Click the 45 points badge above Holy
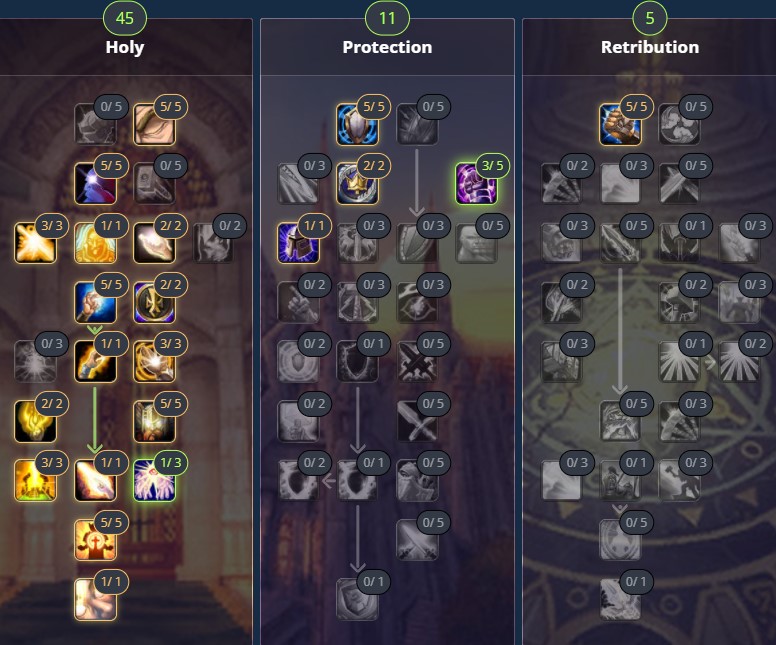The height and width of the screenshot is (645, 776). pyautogui.click(x=125, y=18)
